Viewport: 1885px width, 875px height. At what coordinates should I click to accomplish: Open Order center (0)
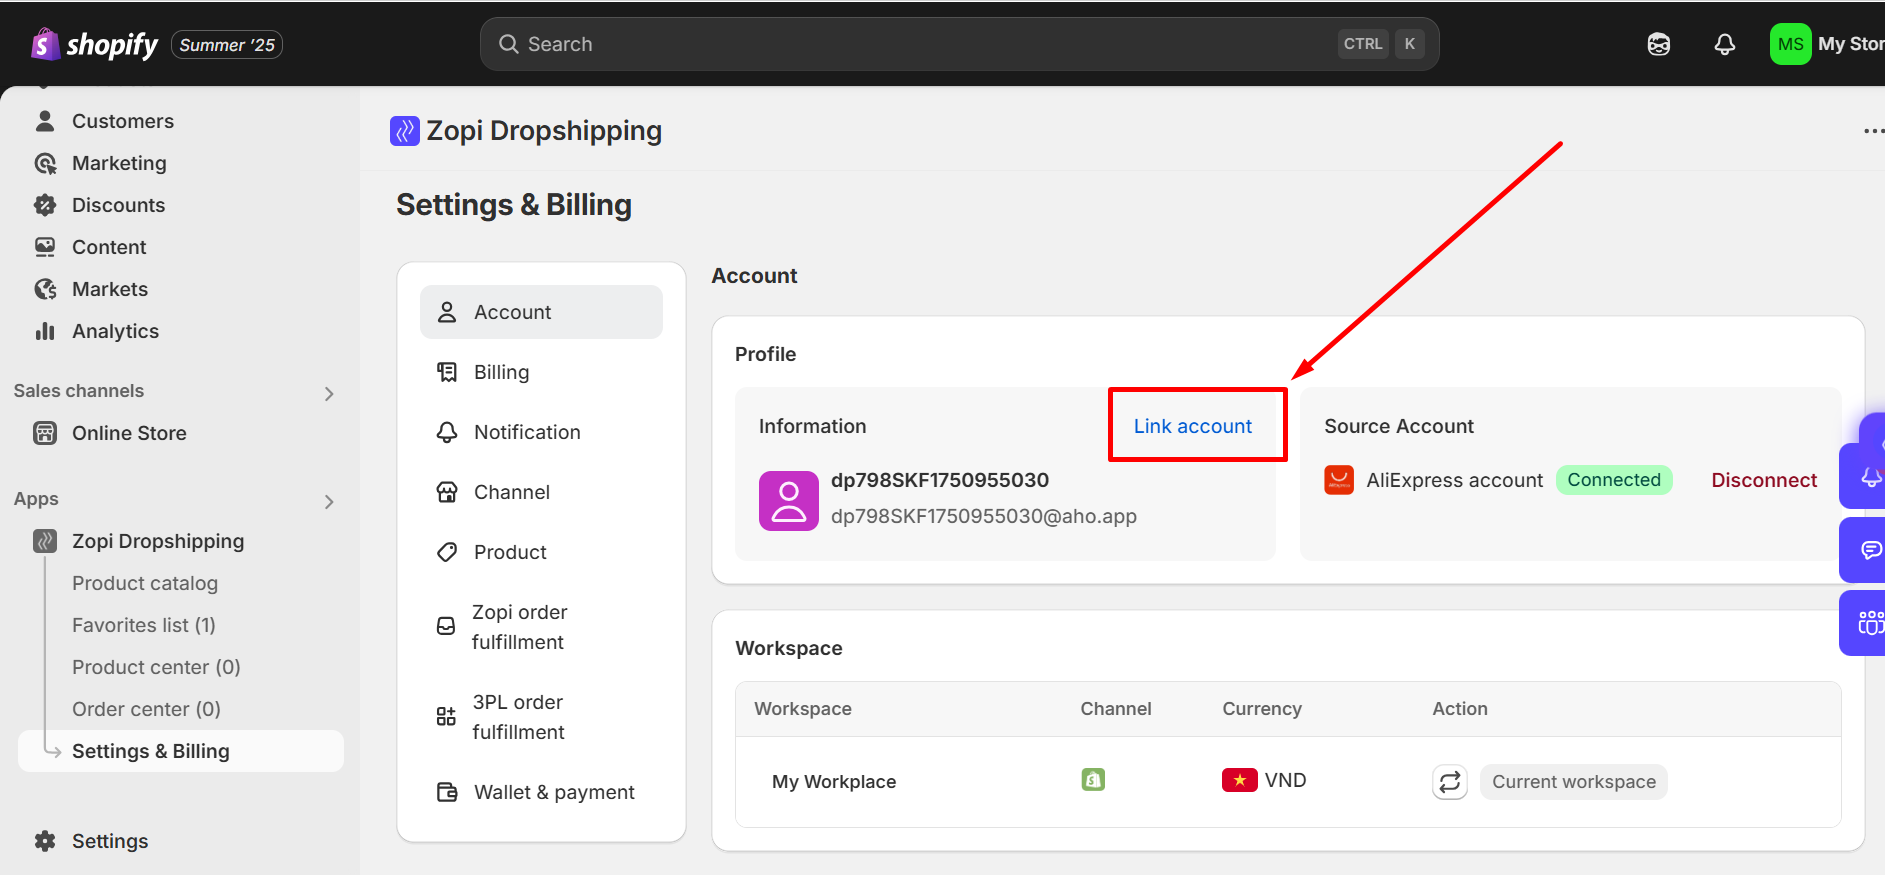(x=146, y=709)
